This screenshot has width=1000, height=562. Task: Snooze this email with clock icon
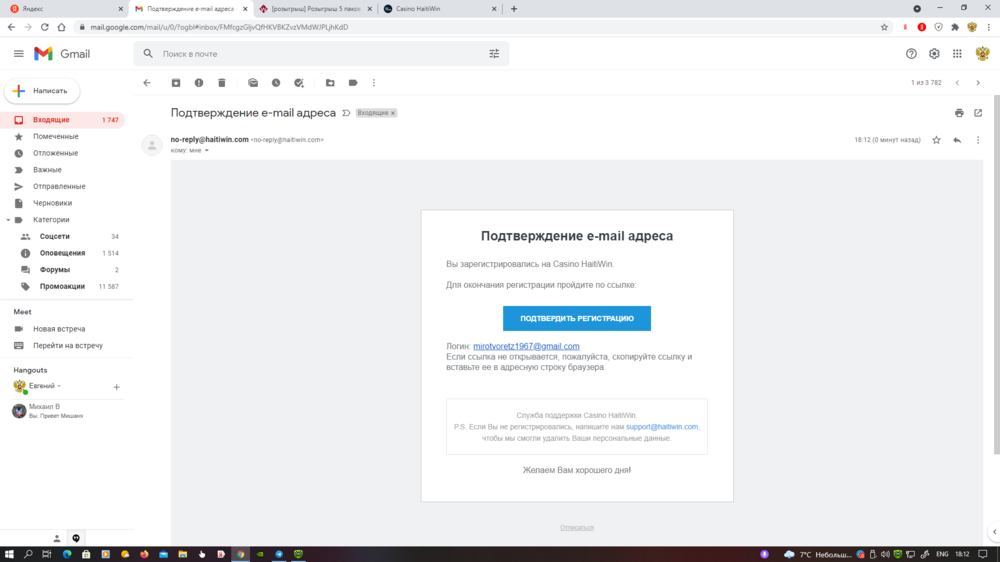tap(276, 83)
